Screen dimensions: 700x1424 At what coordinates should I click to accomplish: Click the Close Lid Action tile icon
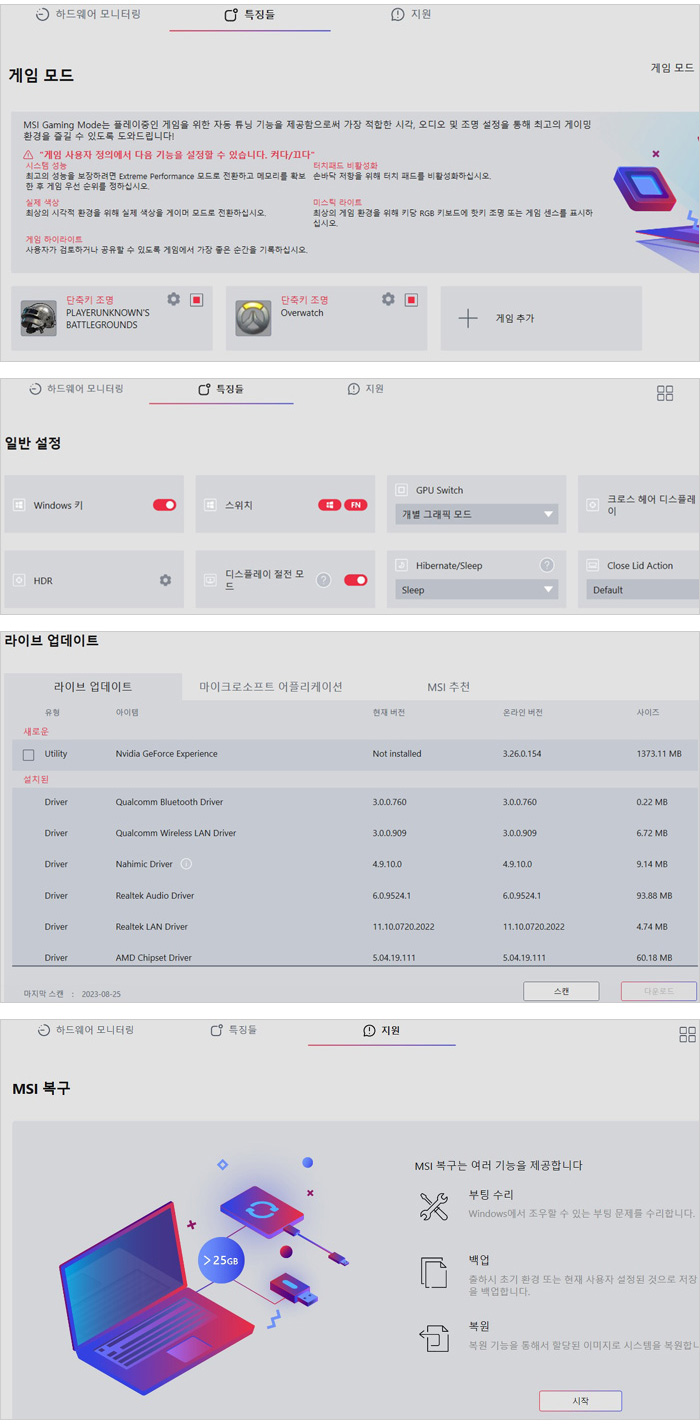[592, 565]
